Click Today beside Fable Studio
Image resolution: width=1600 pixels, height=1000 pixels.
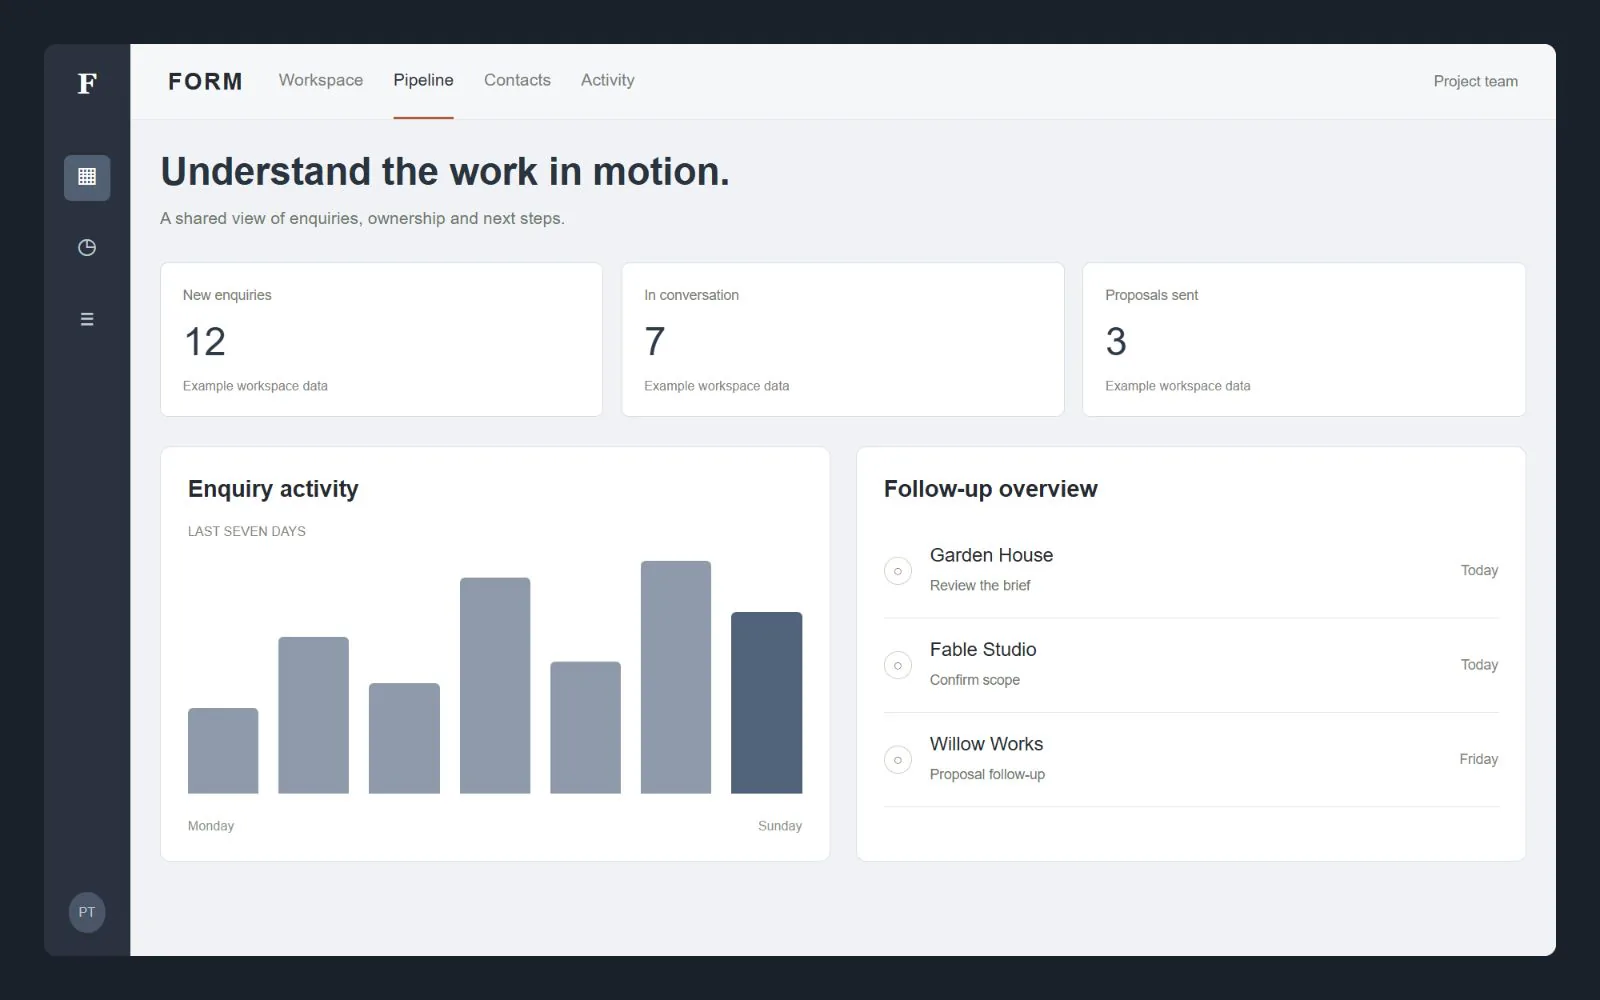(1479, 664)
